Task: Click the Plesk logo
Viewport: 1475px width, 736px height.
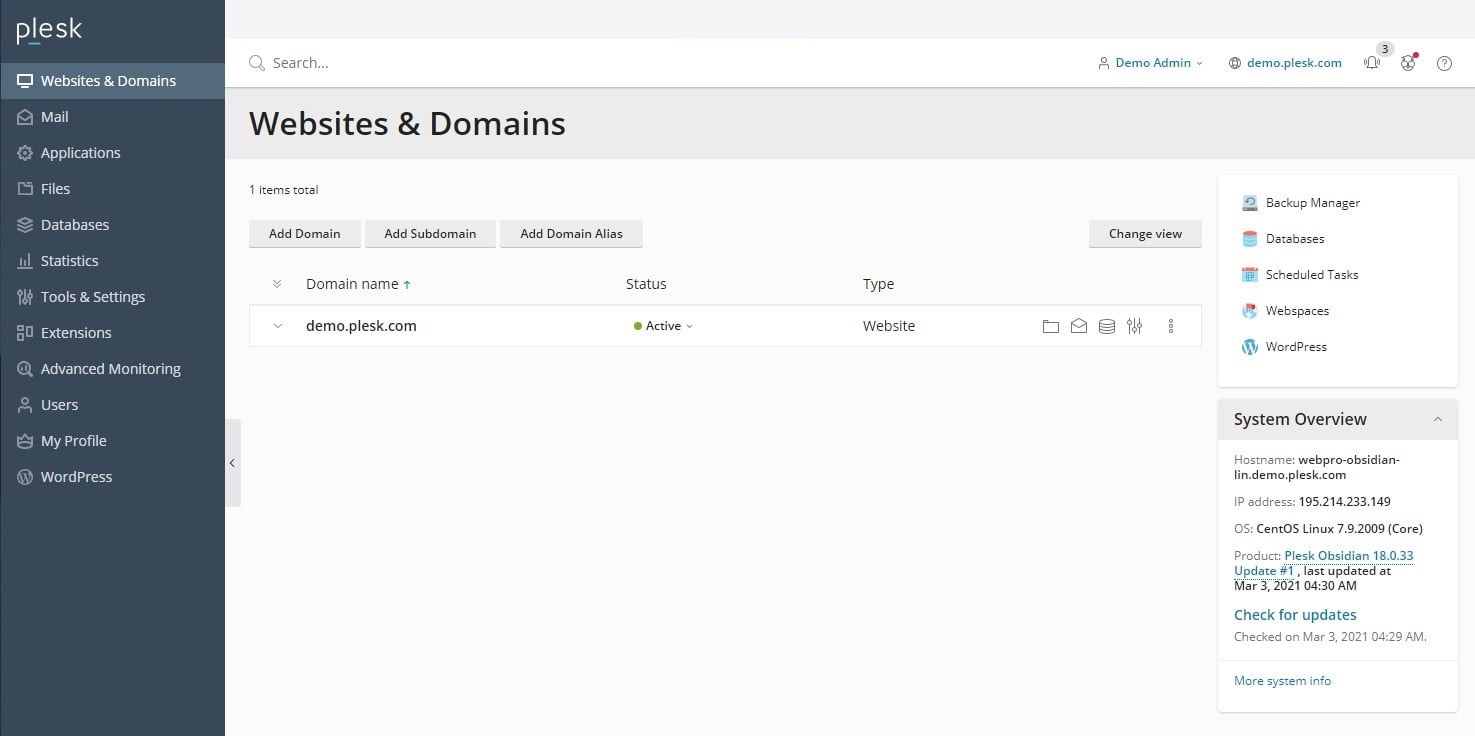Action: (49, 31)
